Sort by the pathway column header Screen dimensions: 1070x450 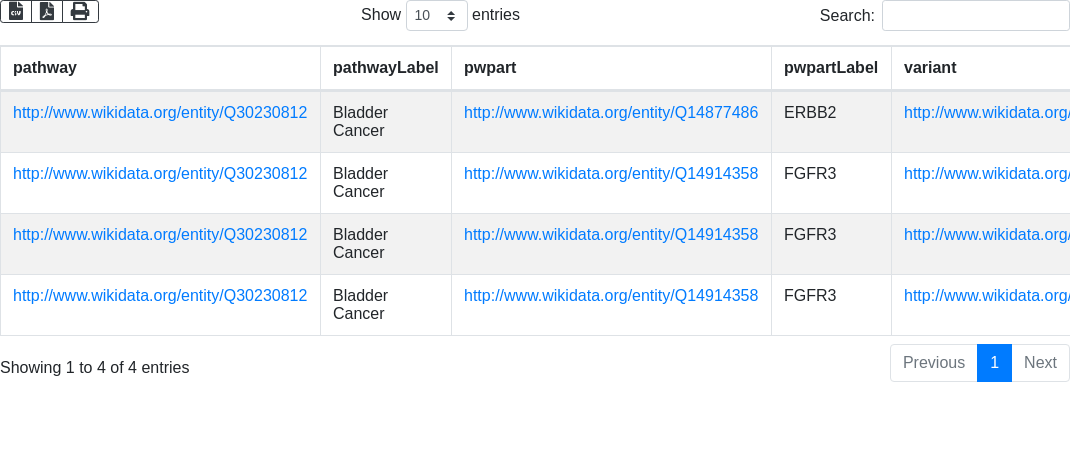[x=160, y=68]
